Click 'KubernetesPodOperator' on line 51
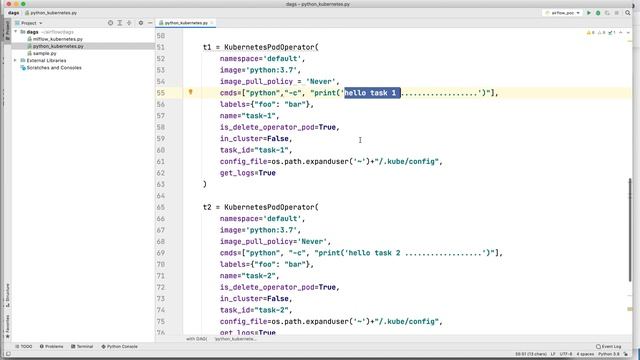This screenshot has height=360, width=640. [x=269, y=47]
